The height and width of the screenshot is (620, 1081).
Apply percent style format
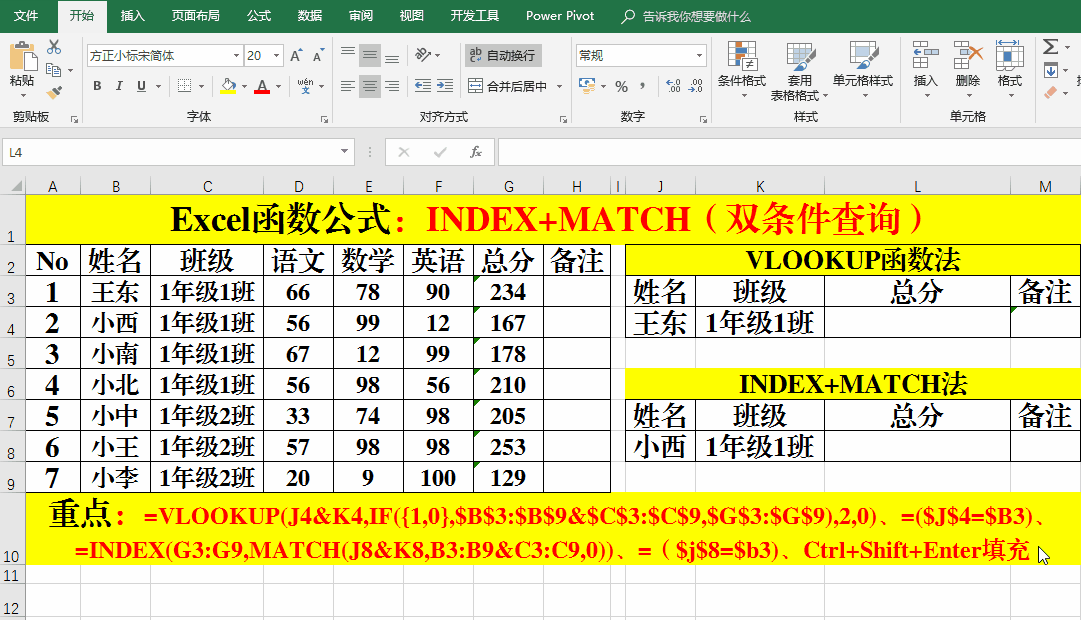pos(622,86)
